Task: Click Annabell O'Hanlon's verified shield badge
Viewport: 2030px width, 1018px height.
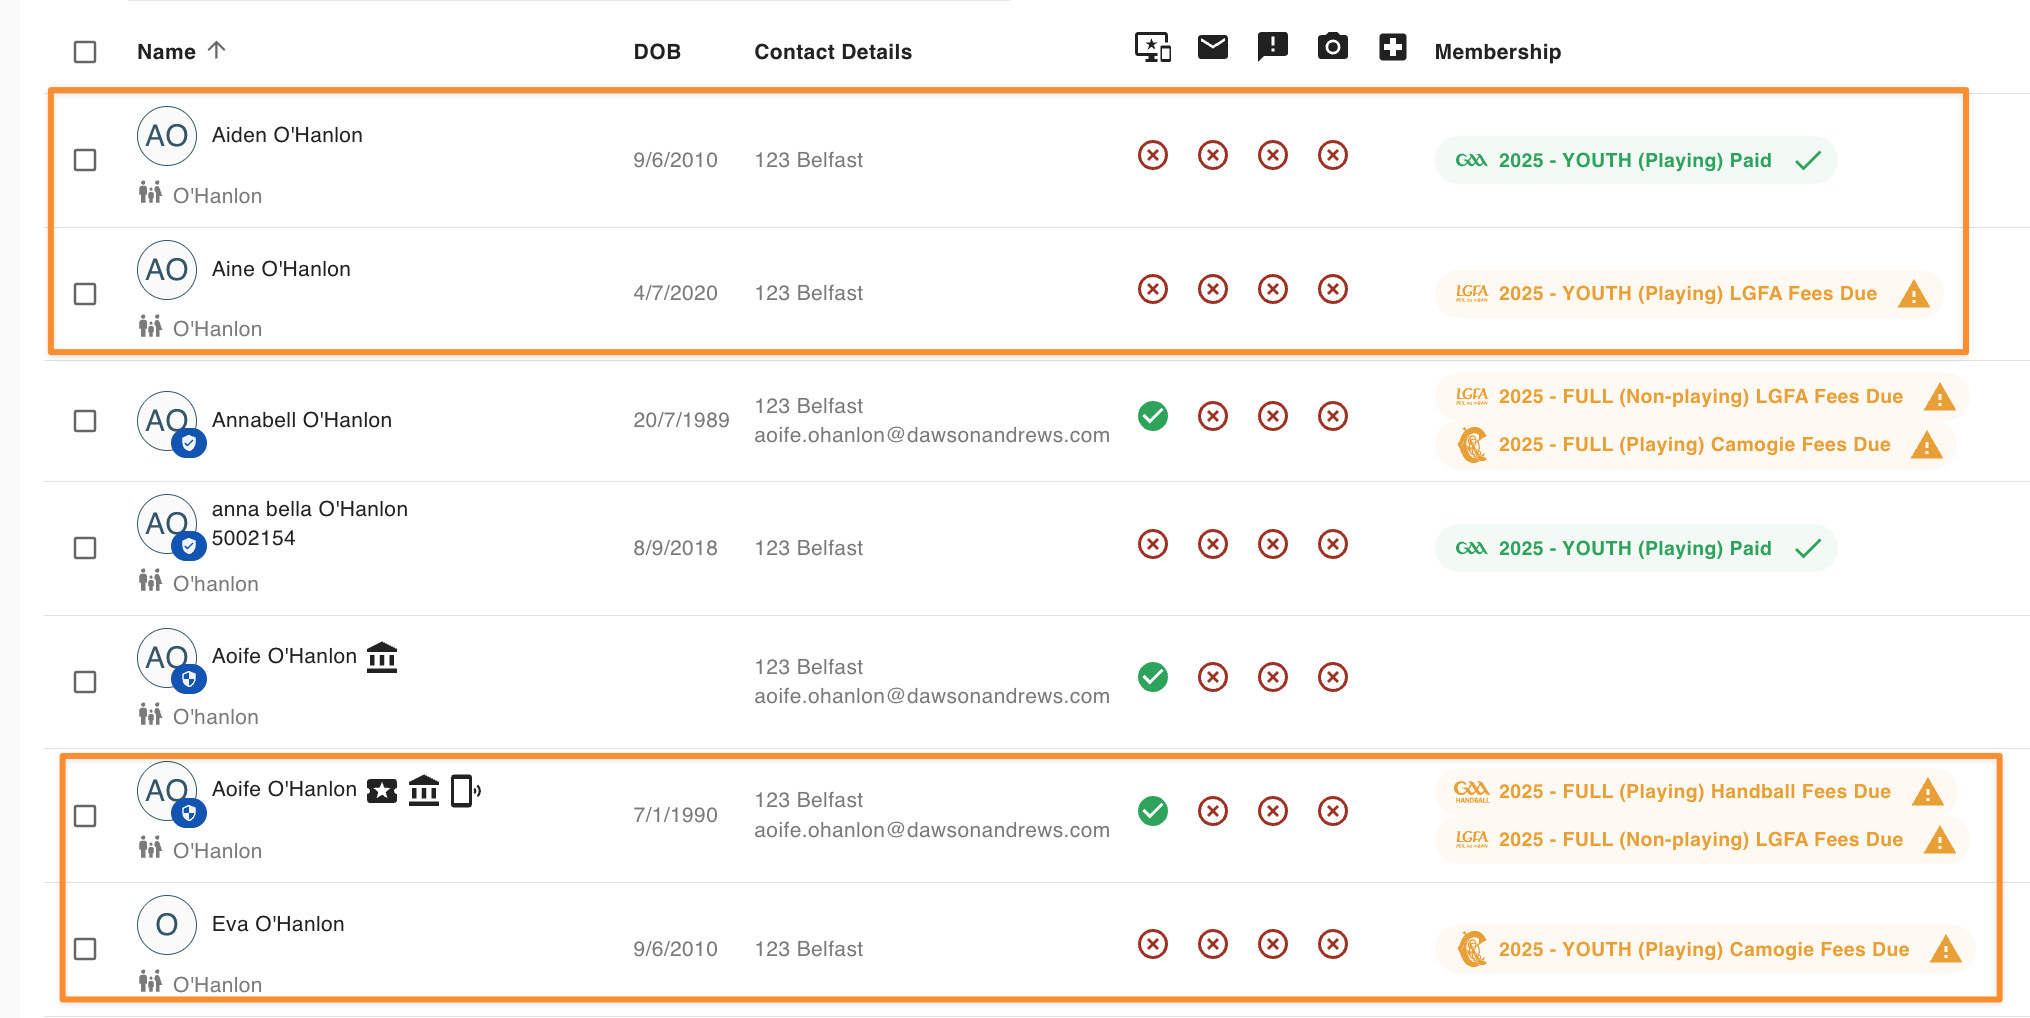Action: click(189, 442)
